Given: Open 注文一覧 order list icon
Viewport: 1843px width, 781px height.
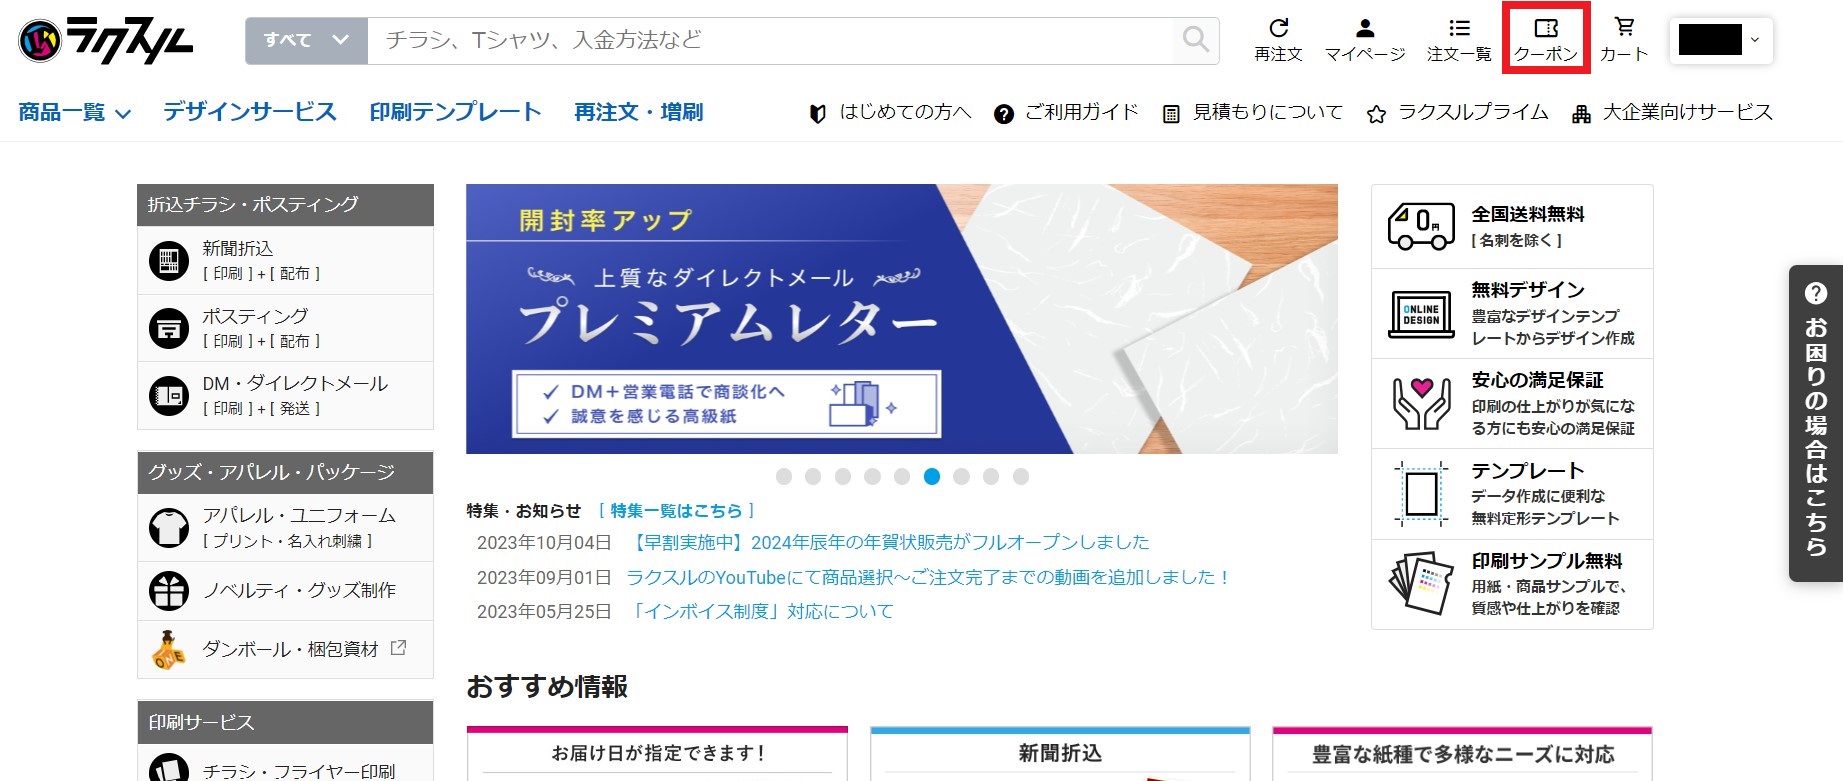Looking at the screenshot, I should 1459,28.
